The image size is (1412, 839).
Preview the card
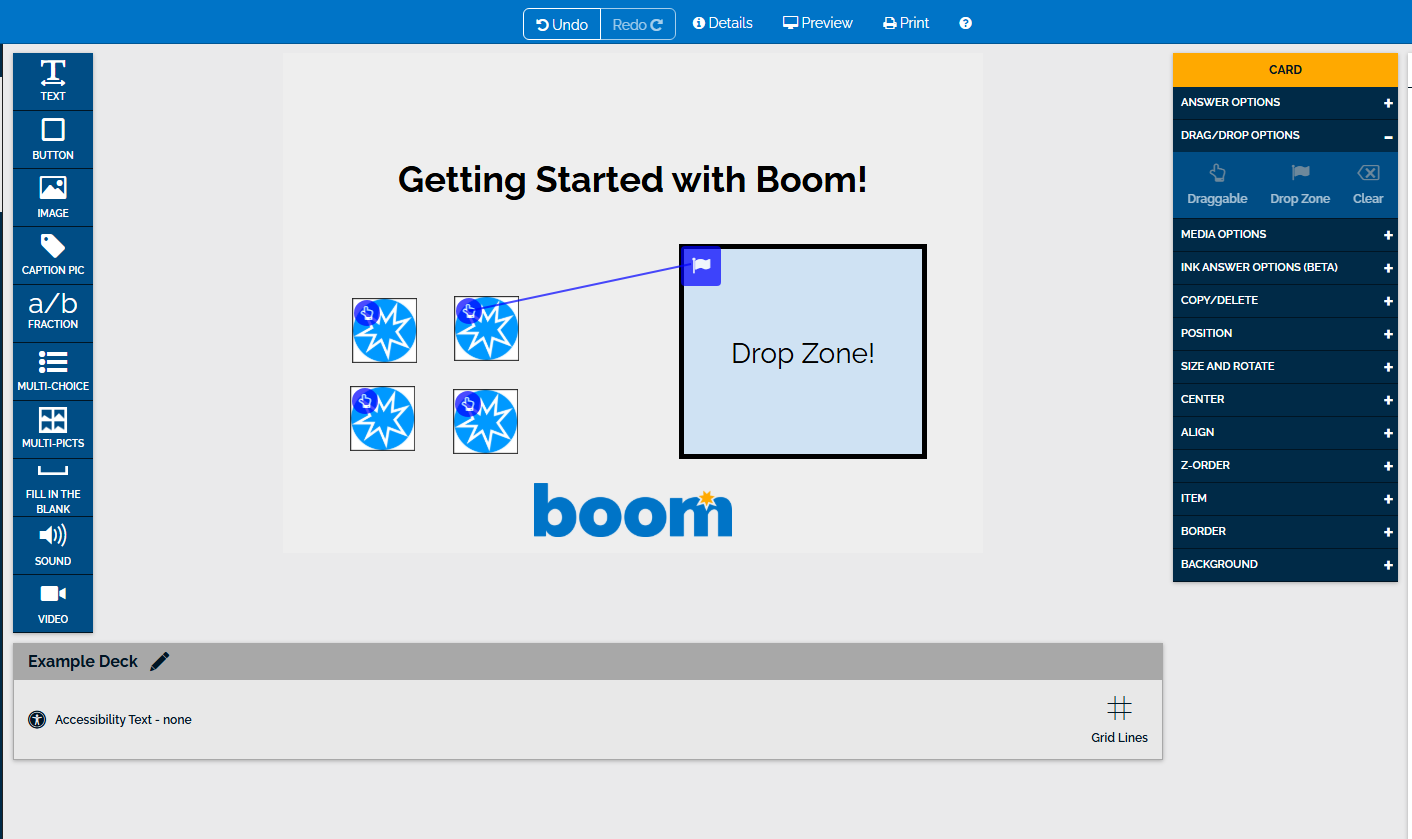click(x=818, y=23)
